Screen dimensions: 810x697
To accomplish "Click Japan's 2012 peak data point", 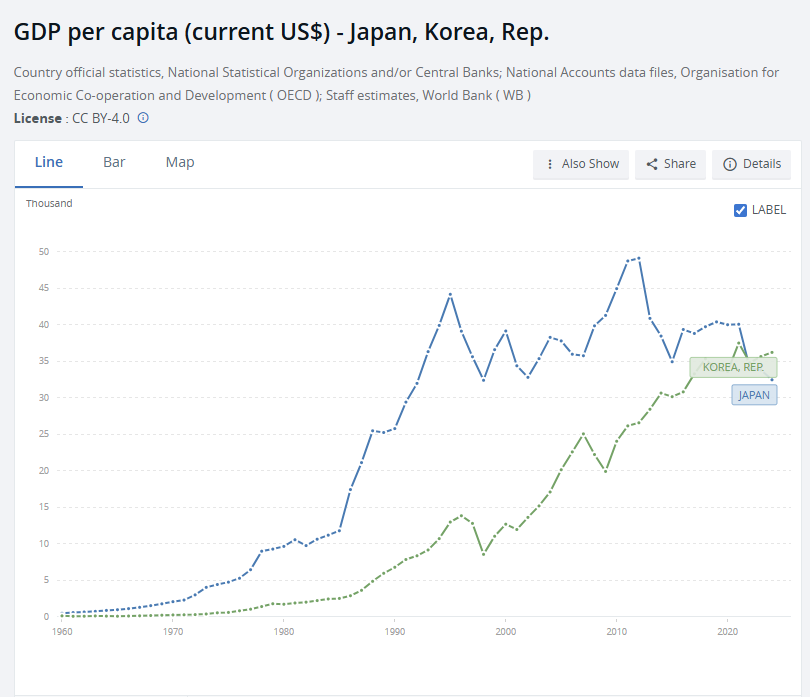I will [x=639, y=258].
